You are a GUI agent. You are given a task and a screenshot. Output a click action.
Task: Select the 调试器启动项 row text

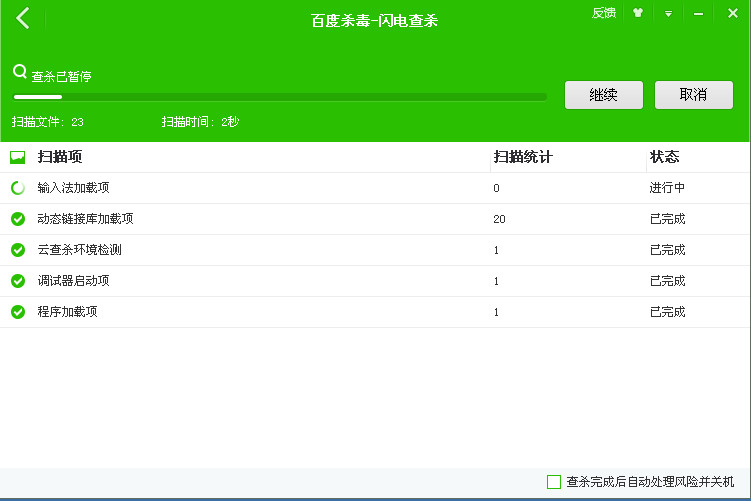(x=73, y=281)
